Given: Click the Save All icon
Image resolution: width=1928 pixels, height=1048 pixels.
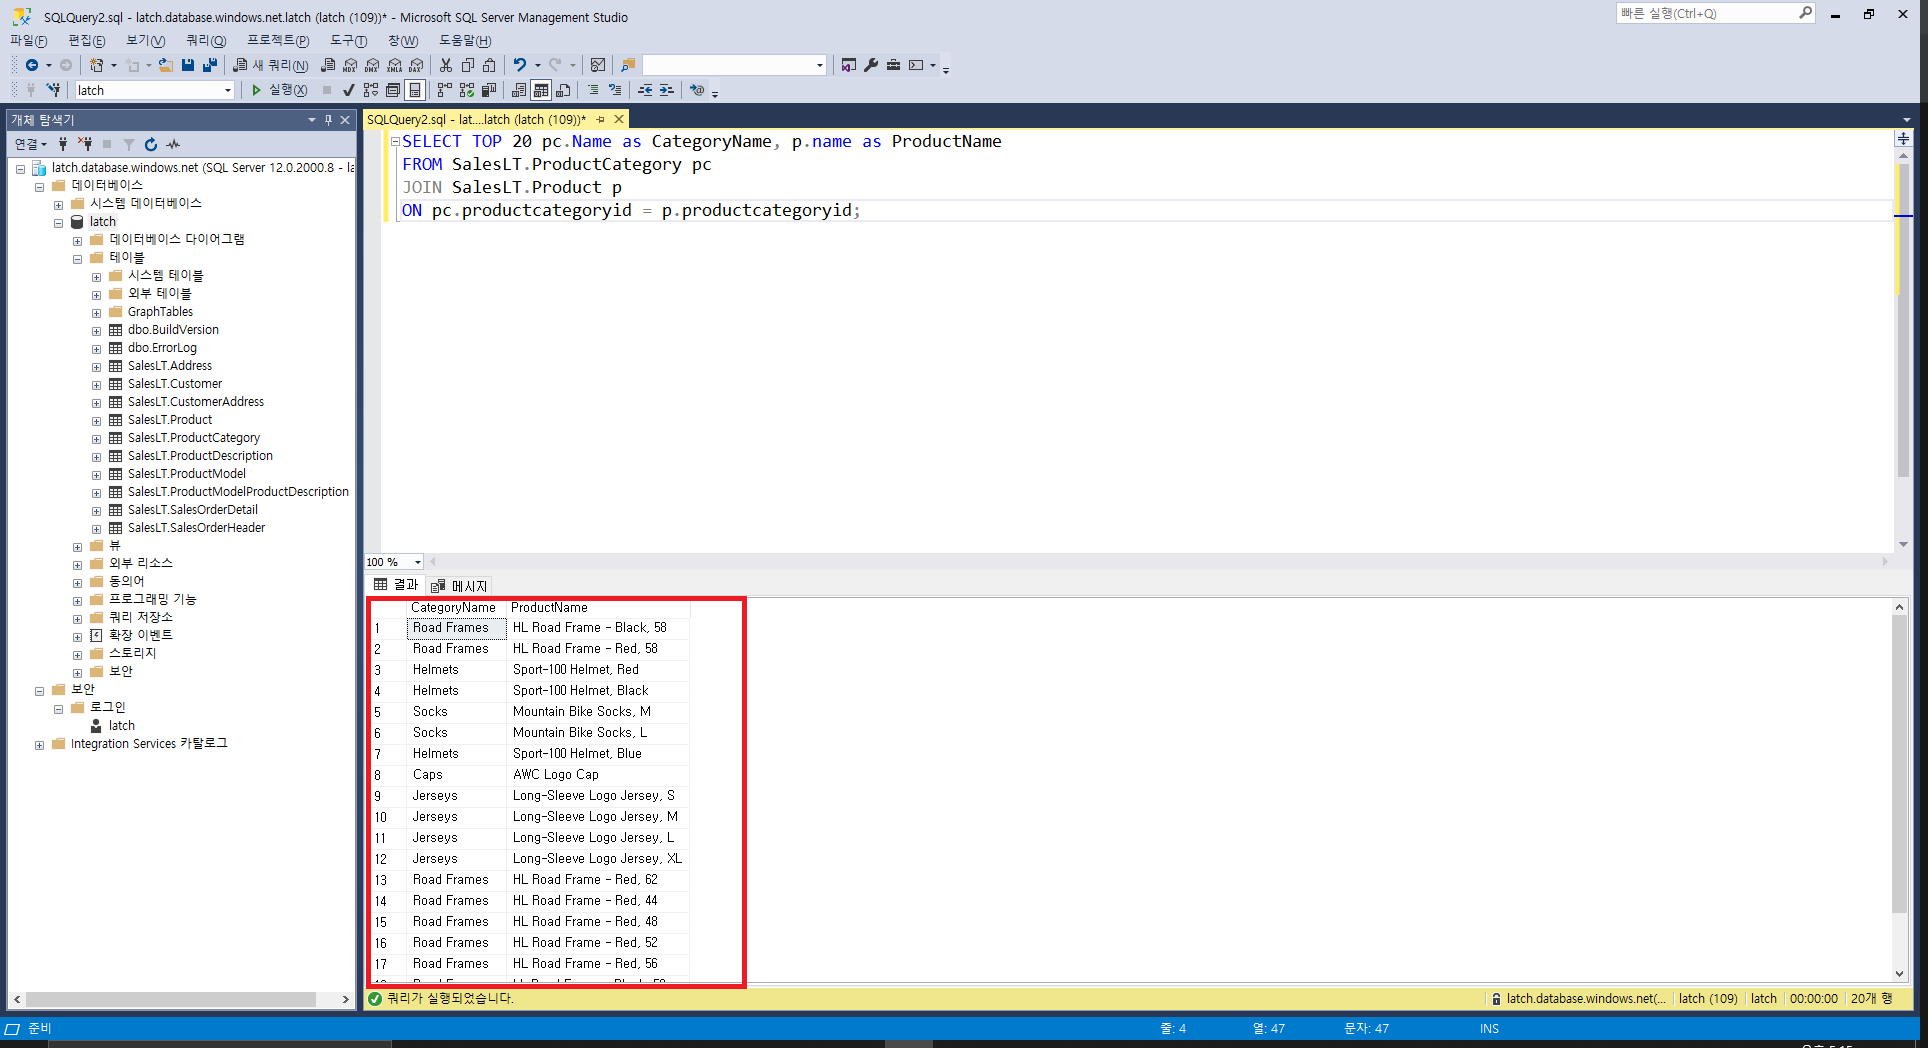Looking at the screenshot, I should pyautogui.click(x=210, y=65).
